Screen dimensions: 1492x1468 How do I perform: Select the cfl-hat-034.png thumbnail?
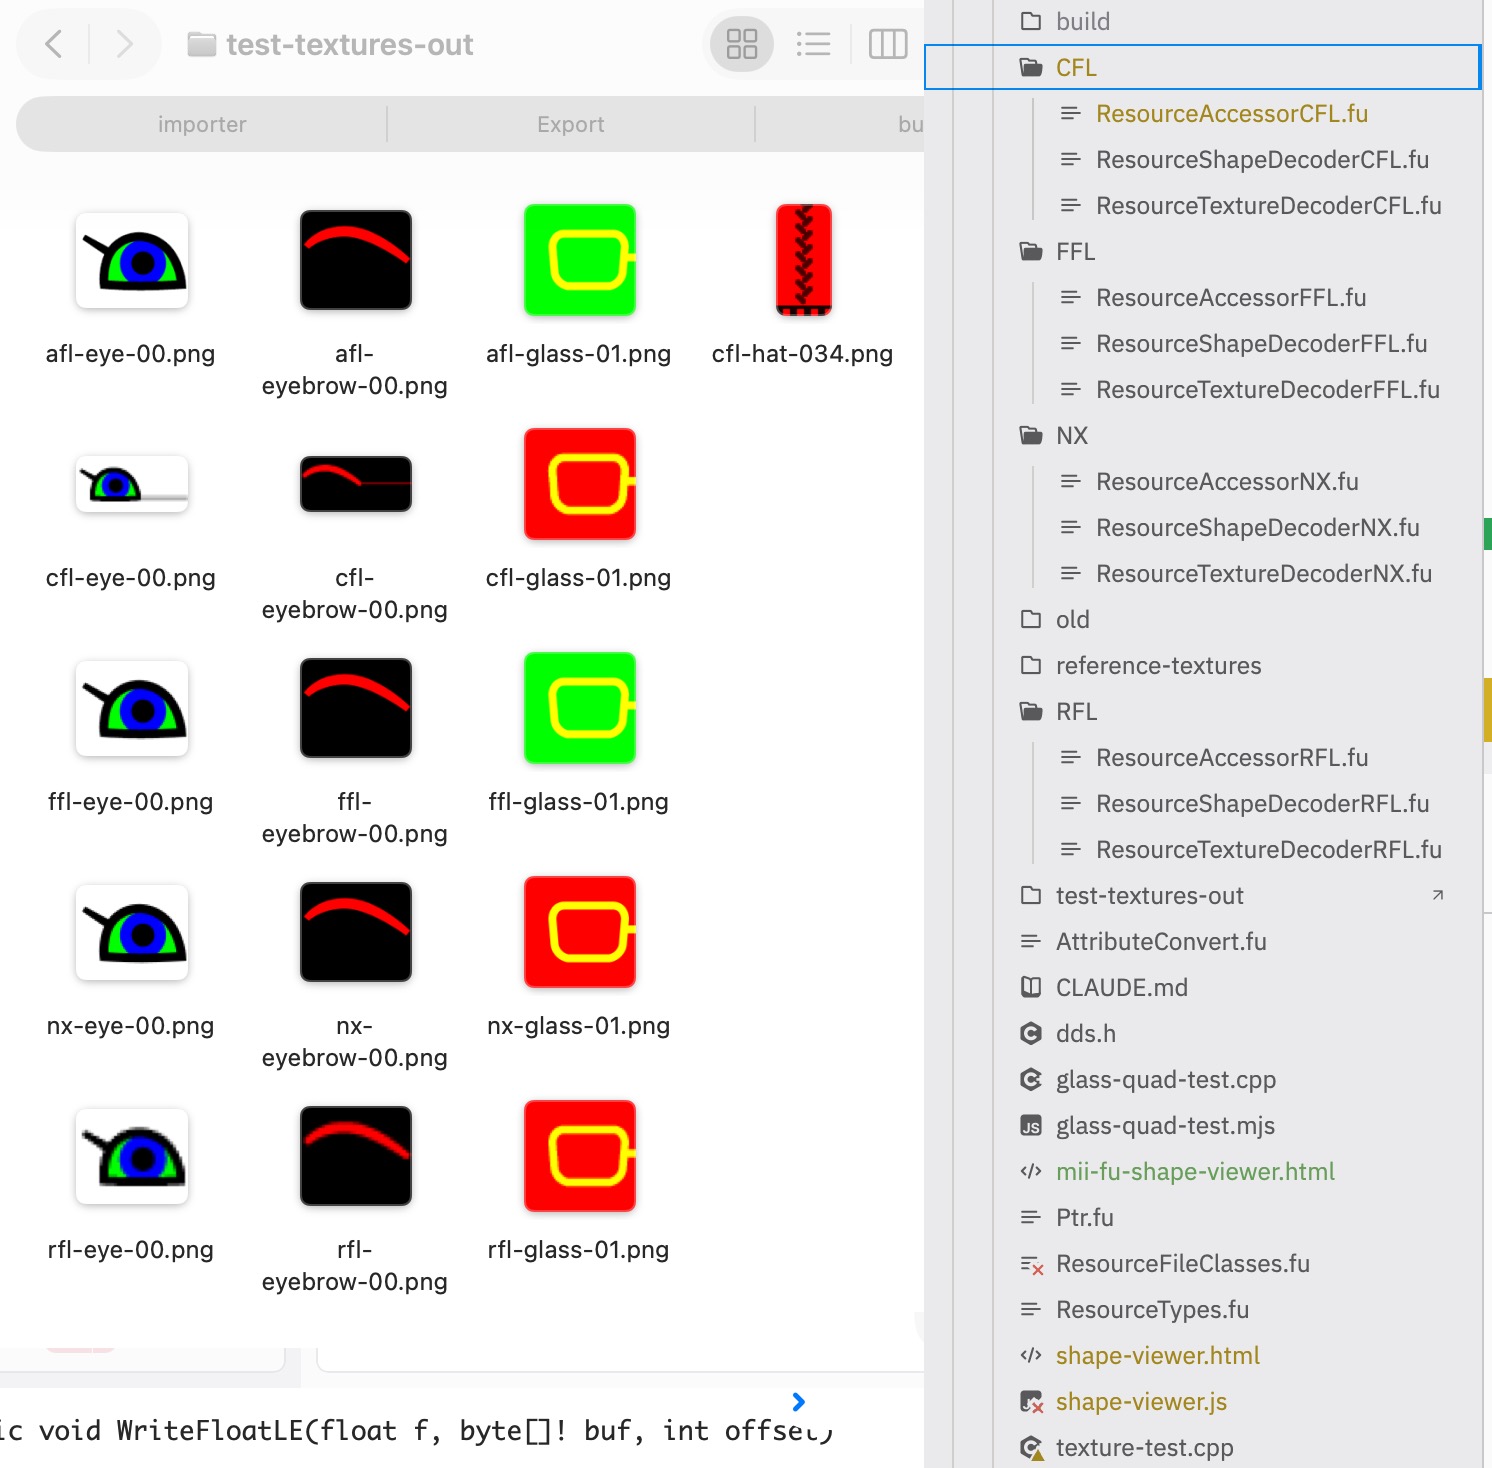[x=804, y=260]
